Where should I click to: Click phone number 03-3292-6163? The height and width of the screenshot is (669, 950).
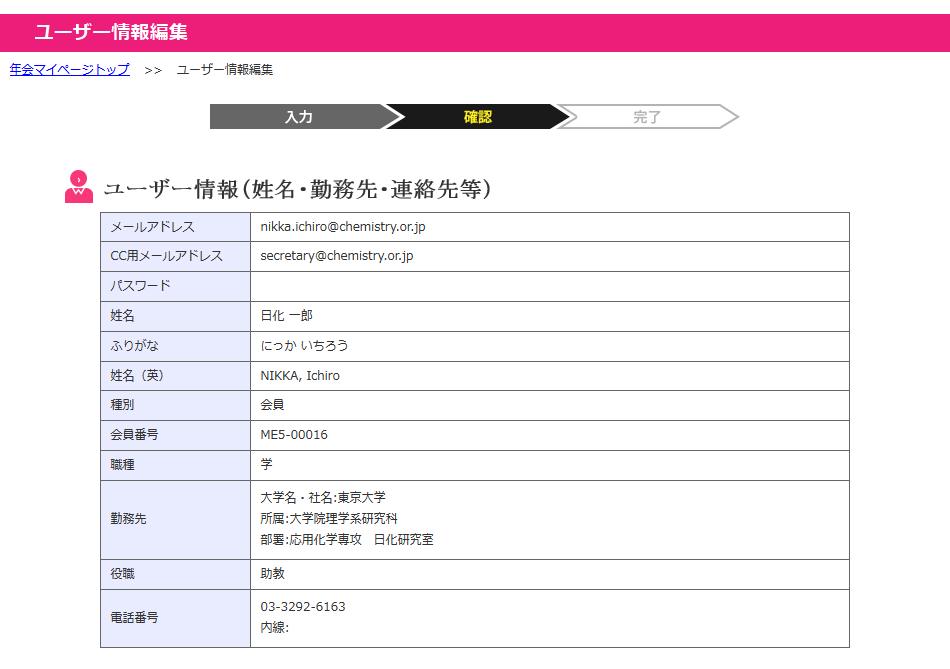(303, 607)
